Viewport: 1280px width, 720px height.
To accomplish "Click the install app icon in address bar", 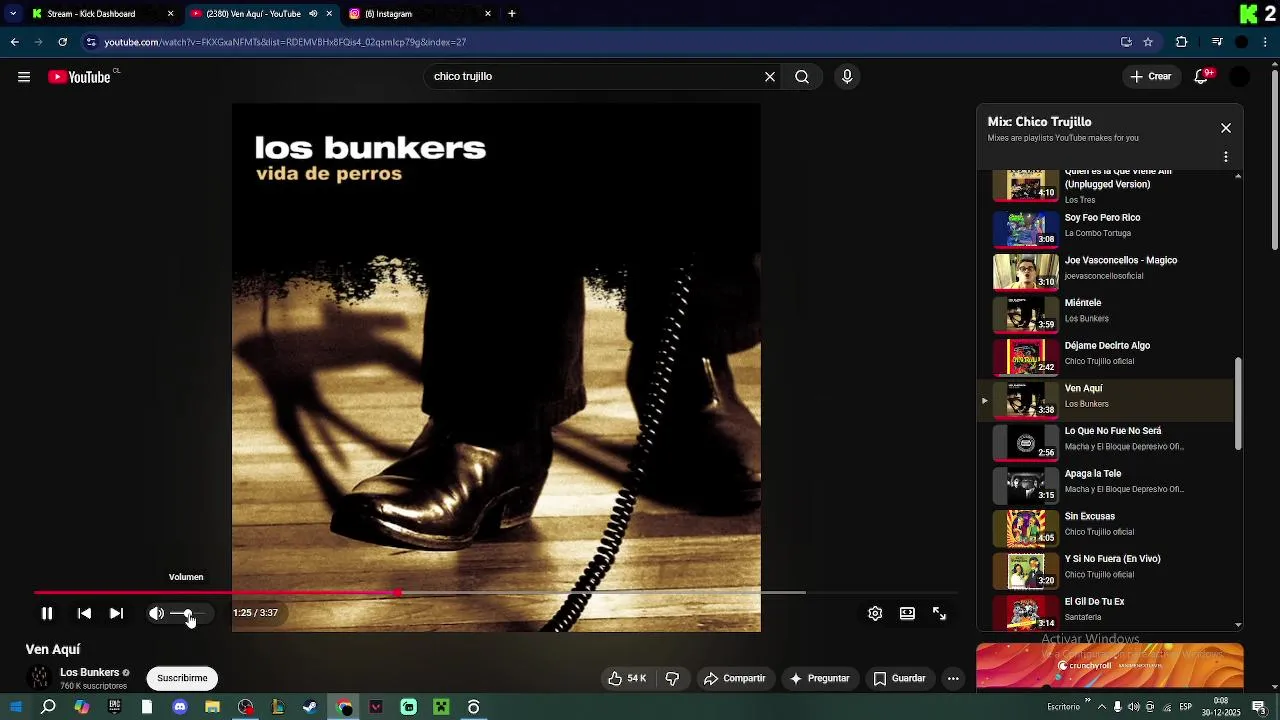I will coord(1126,42).
